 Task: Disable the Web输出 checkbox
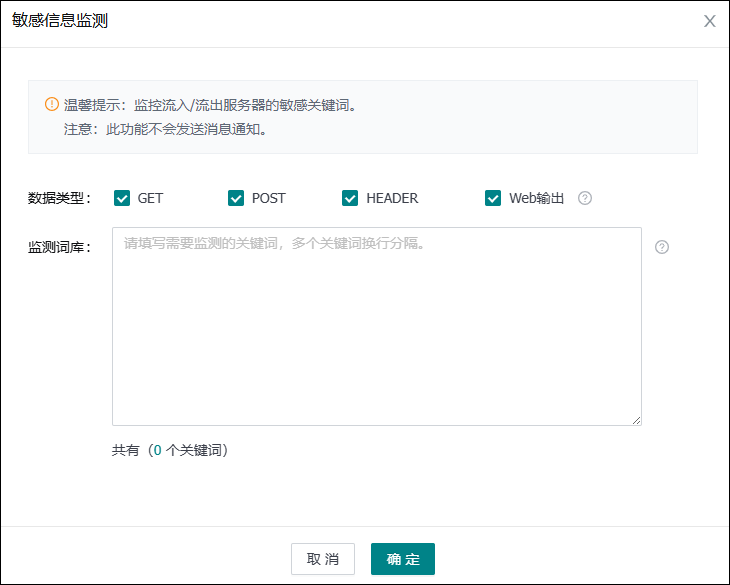493,198
